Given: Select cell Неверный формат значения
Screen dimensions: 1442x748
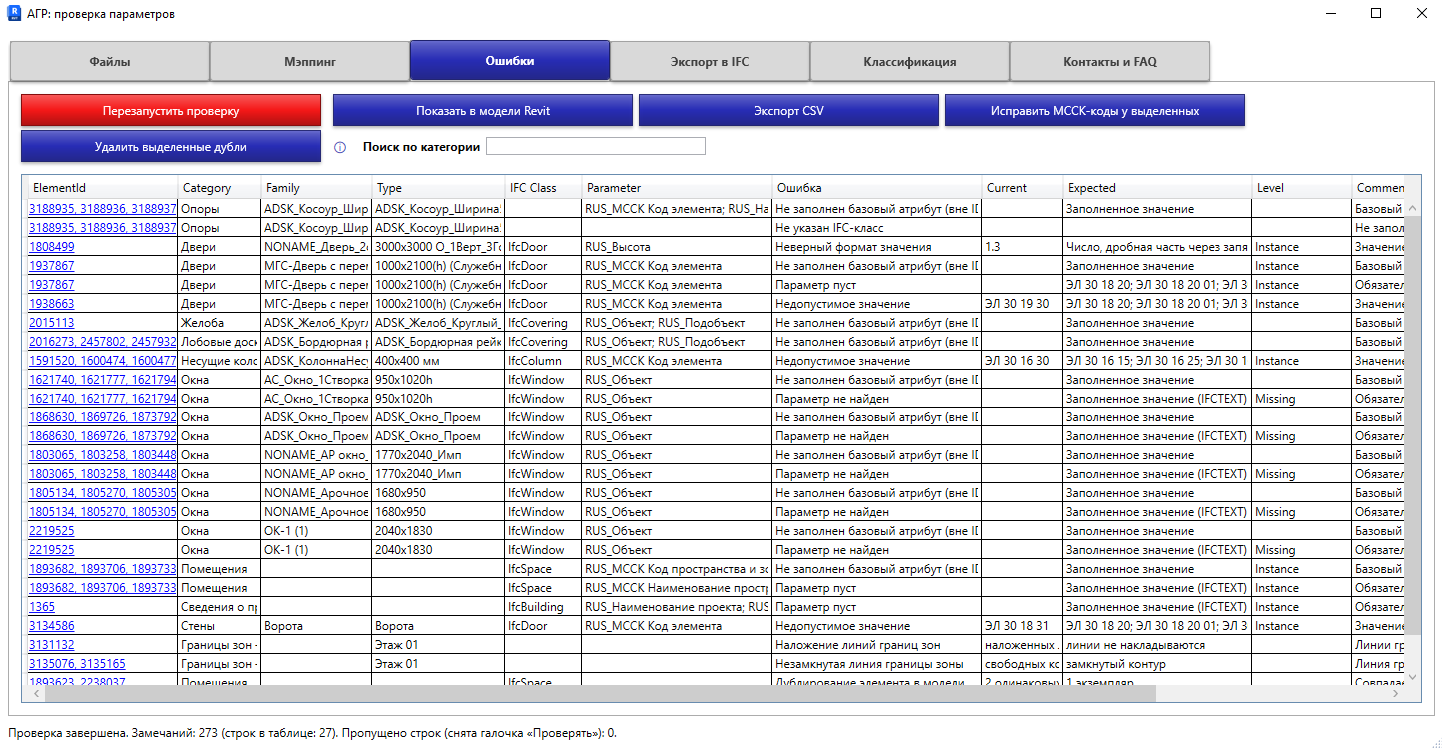Looking at the screenshot, I should [x=877, y=247].
